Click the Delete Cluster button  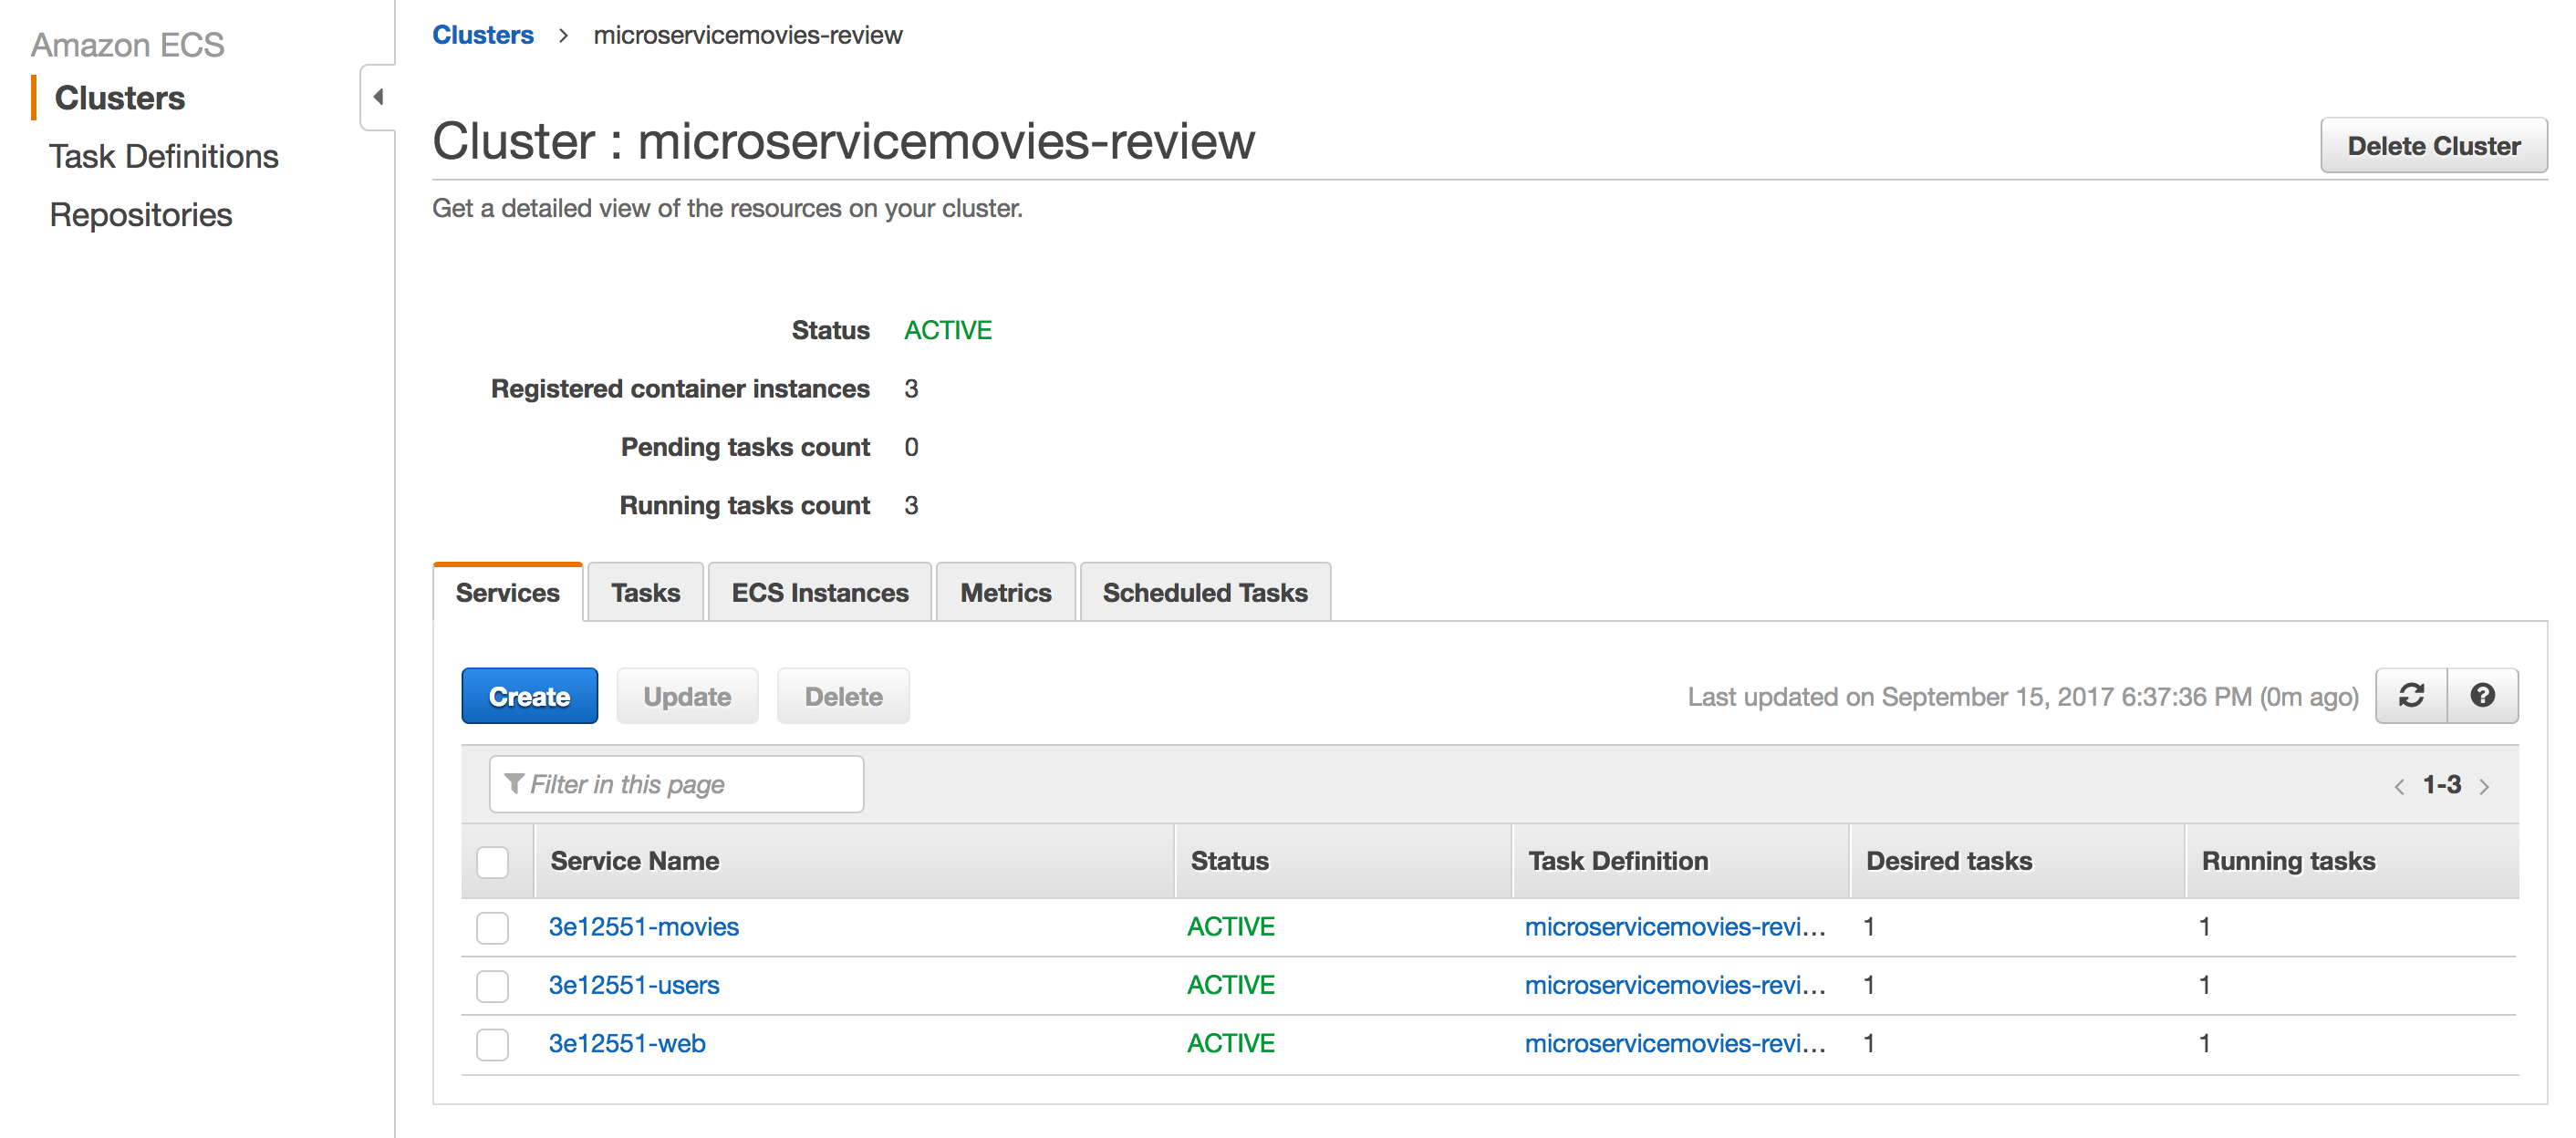click(x=2434, y=145)
